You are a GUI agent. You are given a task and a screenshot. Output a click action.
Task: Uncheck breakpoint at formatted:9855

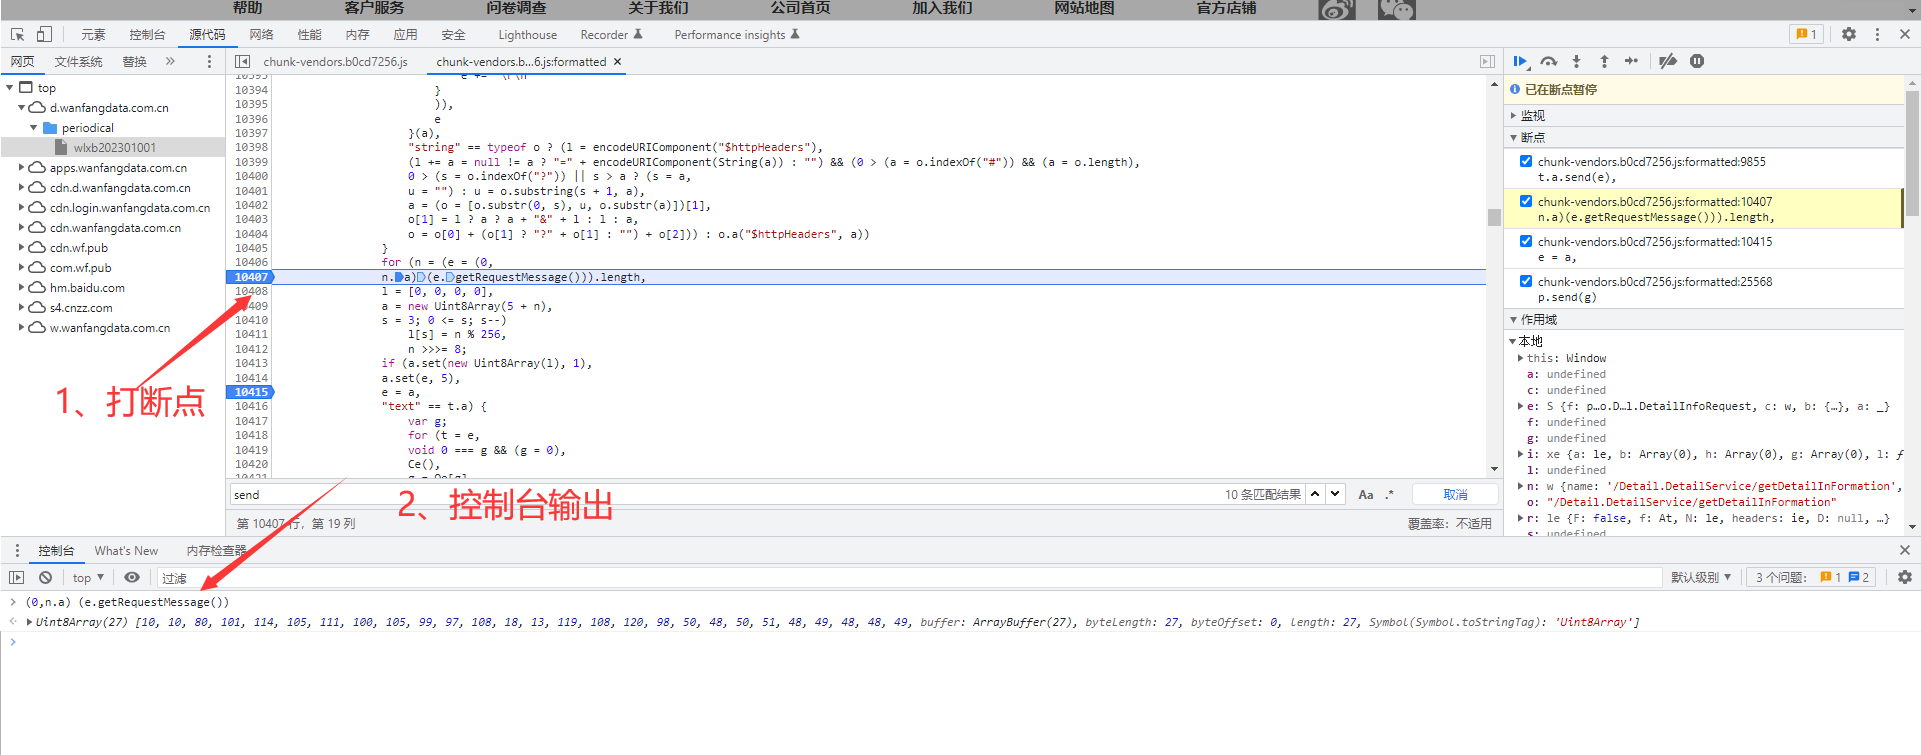tap(1526, 161)
